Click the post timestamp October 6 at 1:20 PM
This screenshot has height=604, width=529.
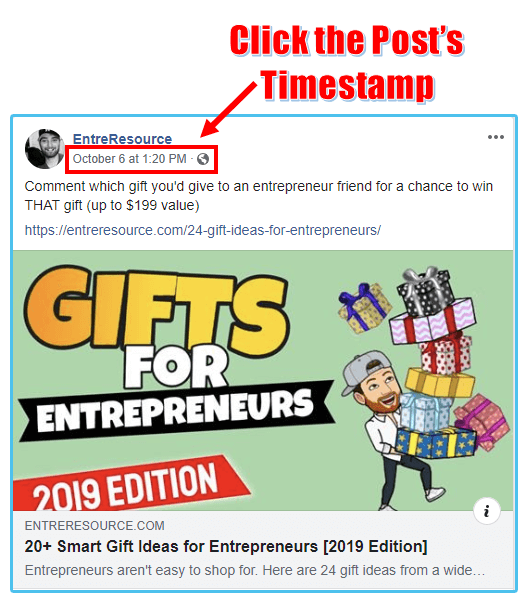tap(129, 159)
